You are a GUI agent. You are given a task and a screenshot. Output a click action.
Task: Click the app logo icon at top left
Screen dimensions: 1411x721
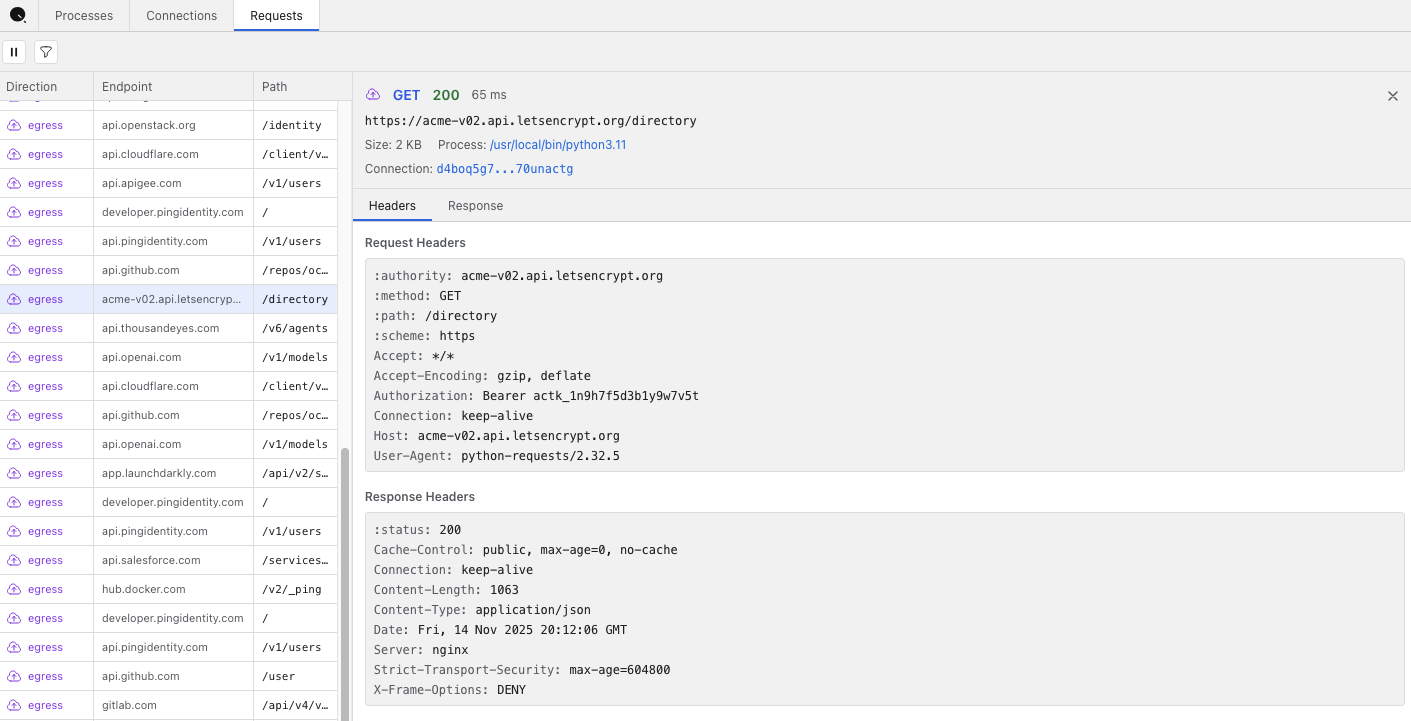pos(18,15)
